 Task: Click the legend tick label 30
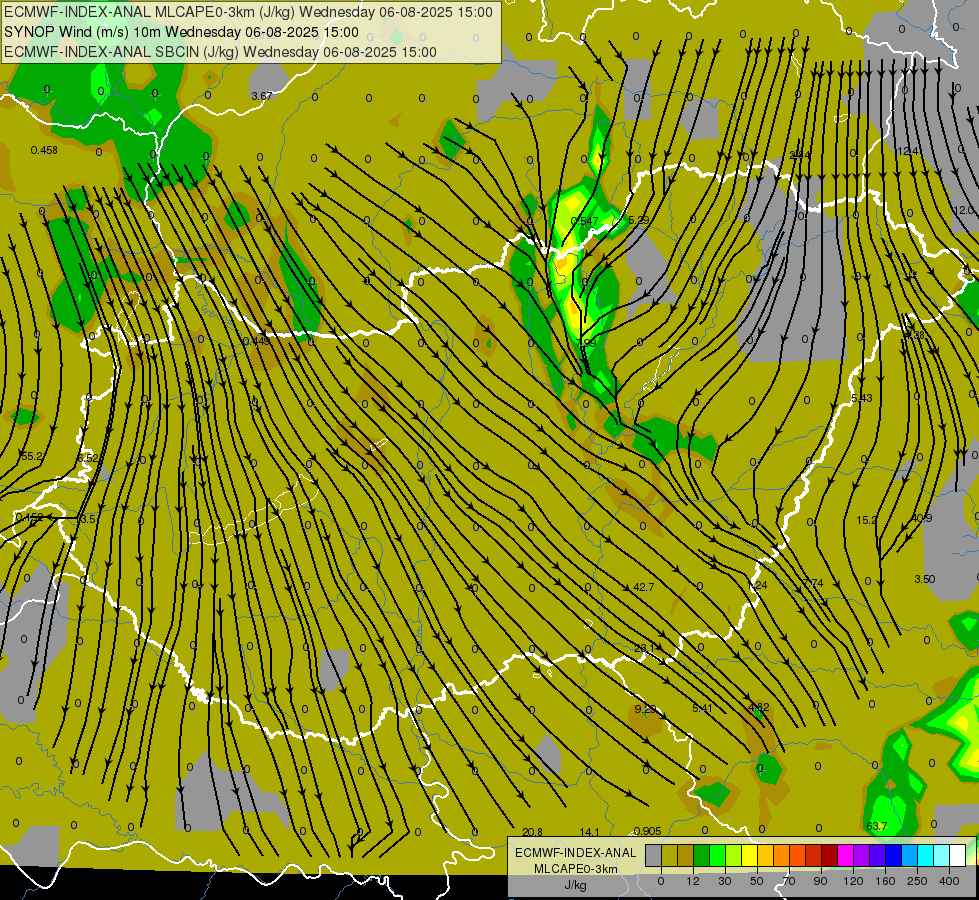[725, 881]
